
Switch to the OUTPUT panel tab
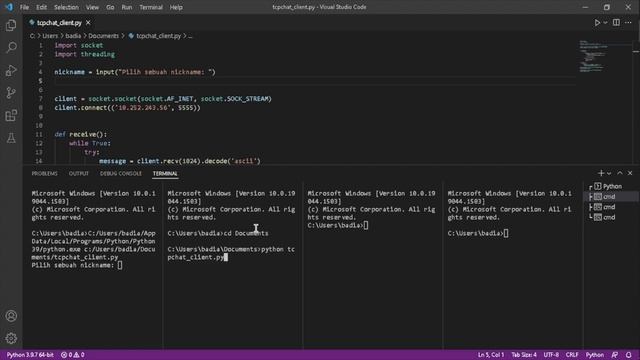point(79,173)
